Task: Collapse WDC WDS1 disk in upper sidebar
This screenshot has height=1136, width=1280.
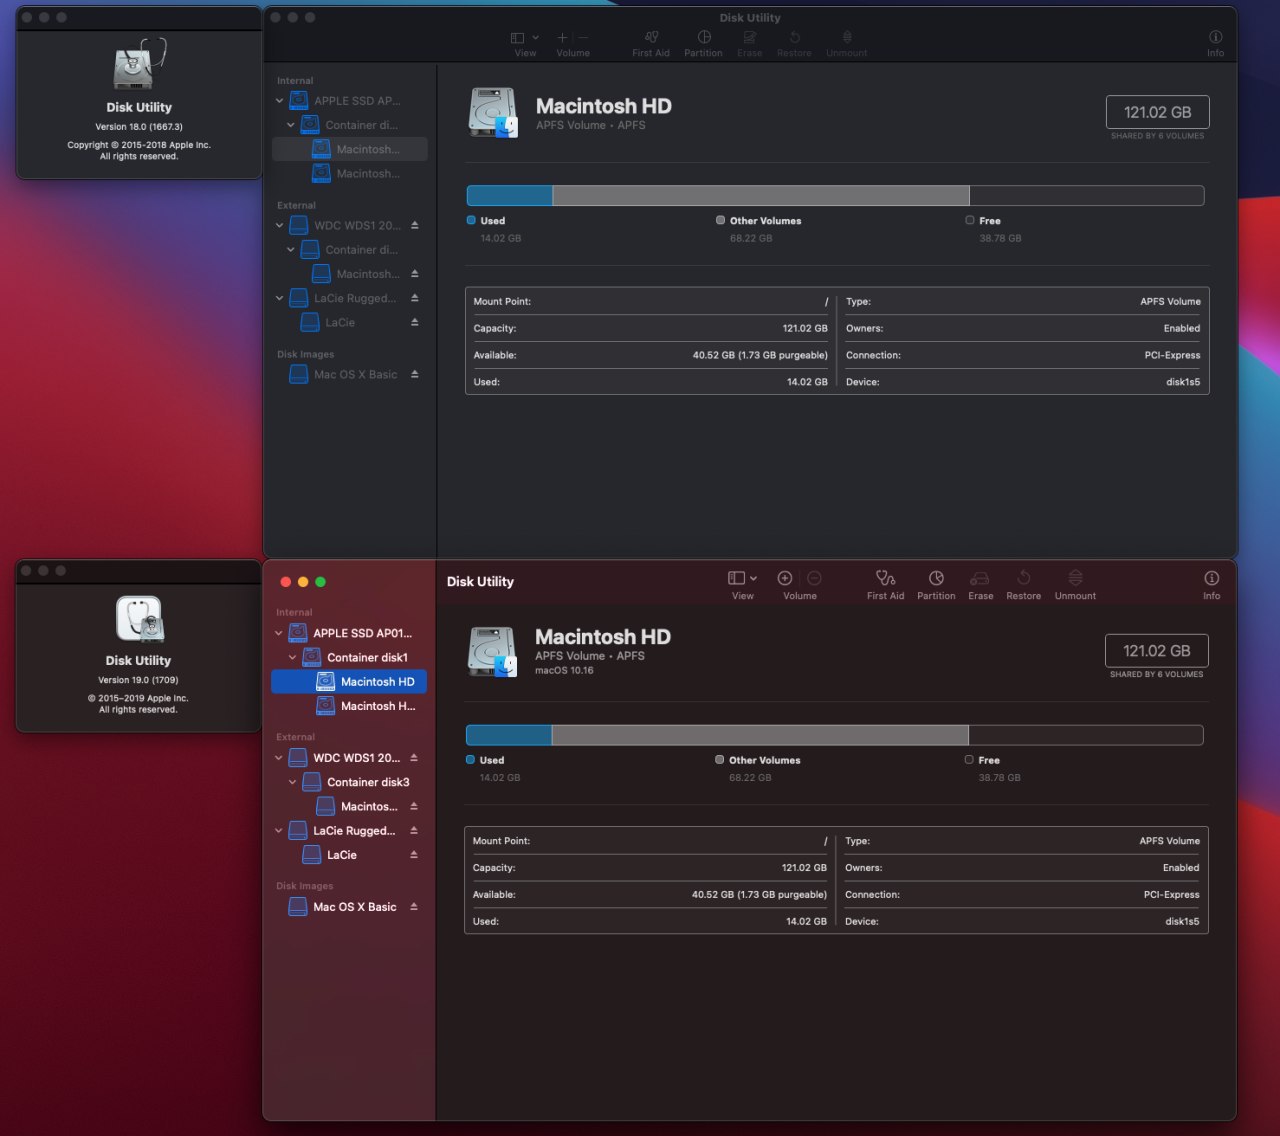Action: click(x=279, y=225)
